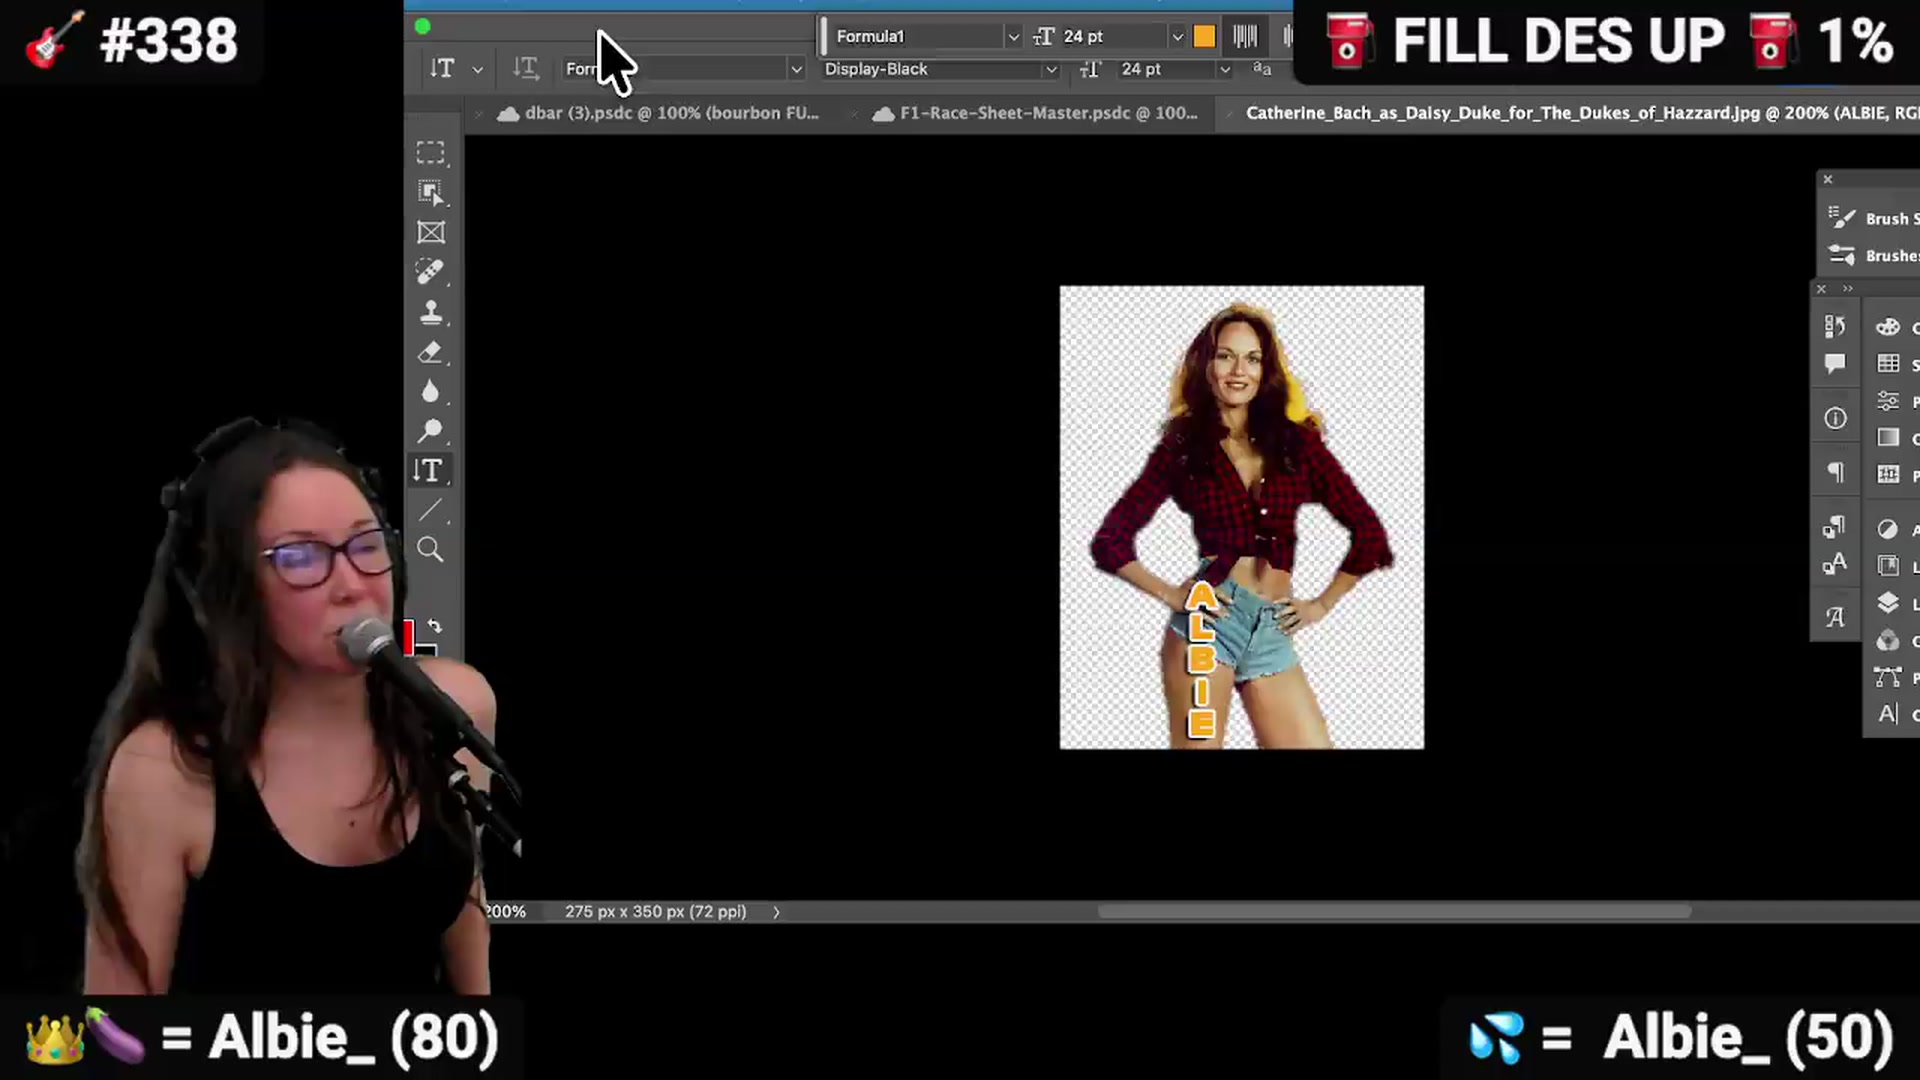
Task: Click the lower 24 pt font size field
Action: [x=1165, y=69]
